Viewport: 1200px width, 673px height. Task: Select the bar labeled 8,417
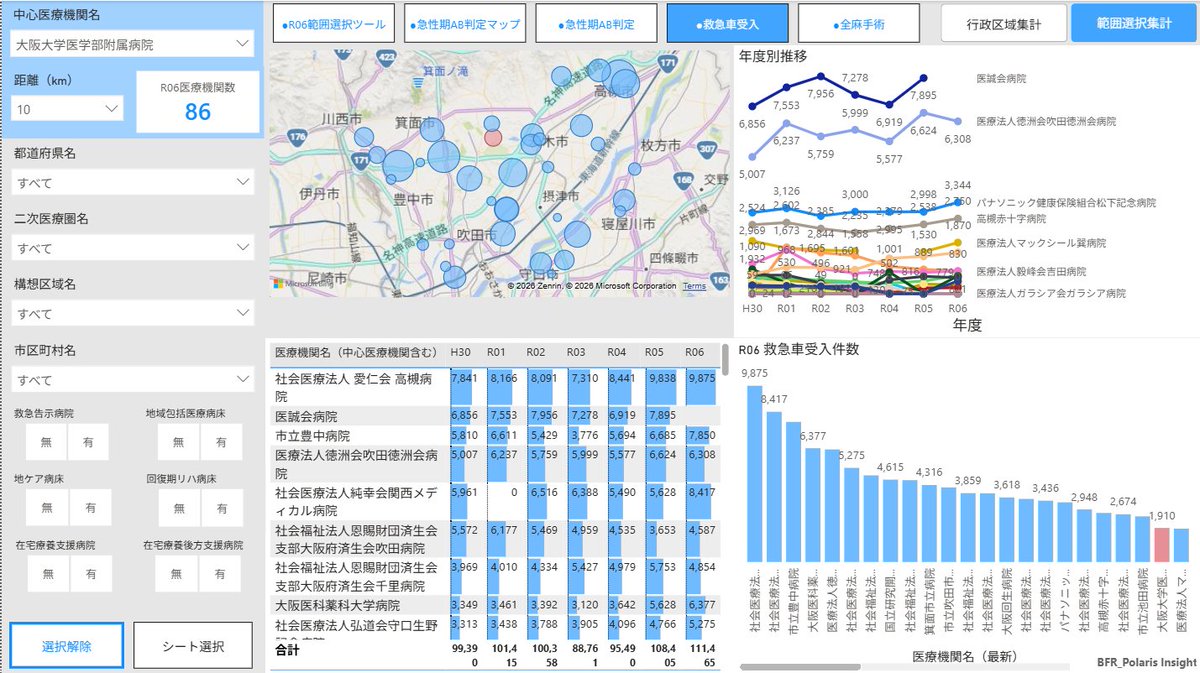tap(774, 486)
